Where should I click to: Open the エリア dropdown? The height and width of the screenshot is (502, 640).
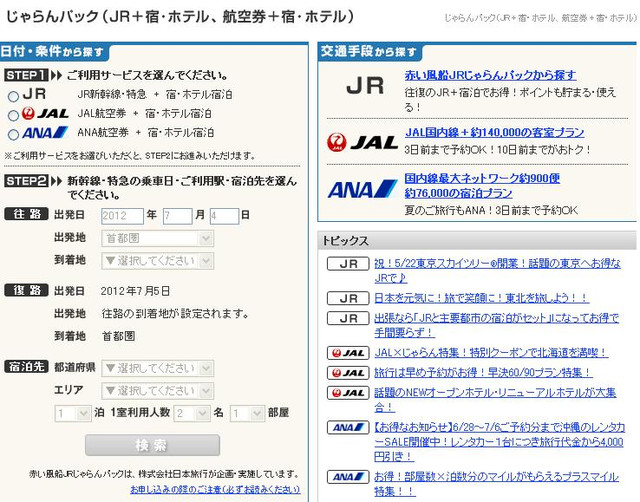pos(158,391)
